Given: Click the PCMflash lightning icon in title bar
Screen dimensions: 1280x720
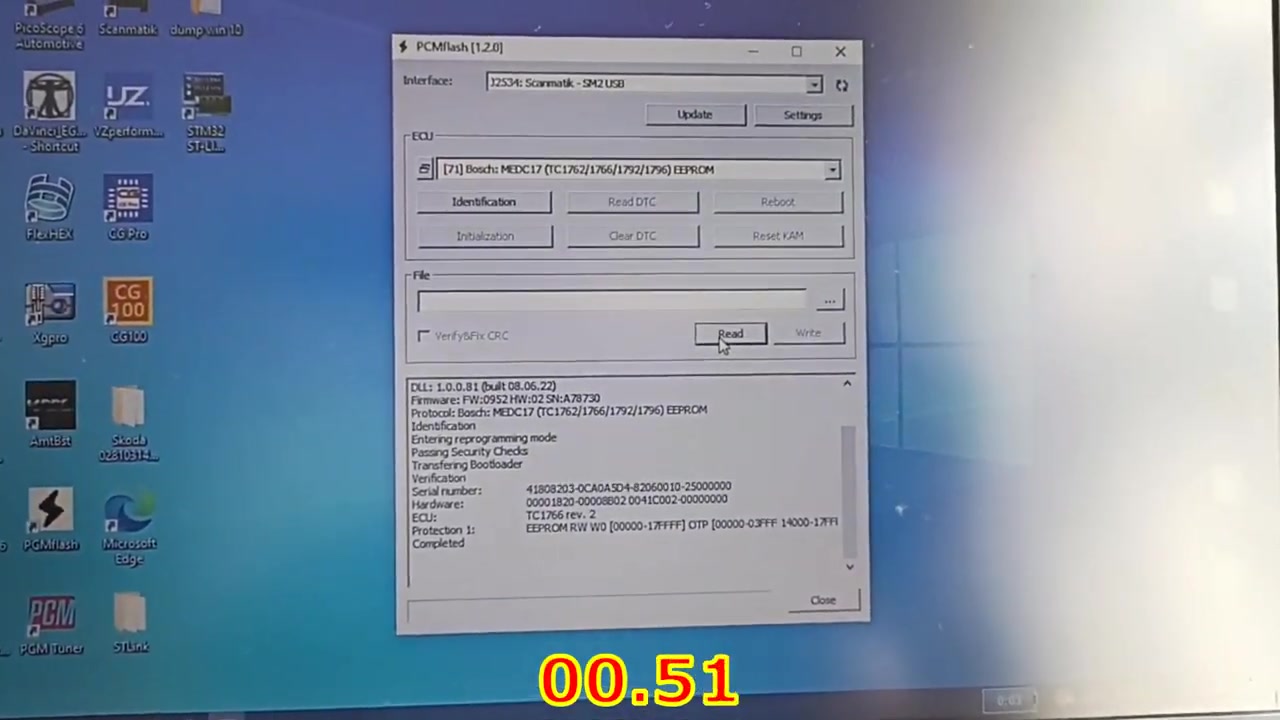Looking at the screenshot, I should pos(403,46).
